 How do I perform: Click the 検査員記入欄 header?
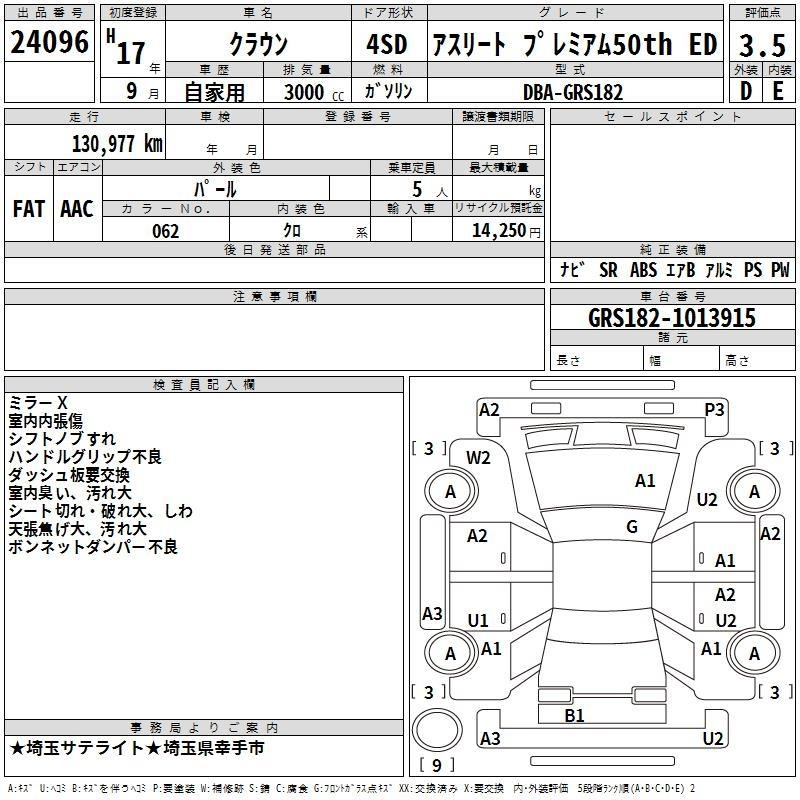(x=204, y=385)
